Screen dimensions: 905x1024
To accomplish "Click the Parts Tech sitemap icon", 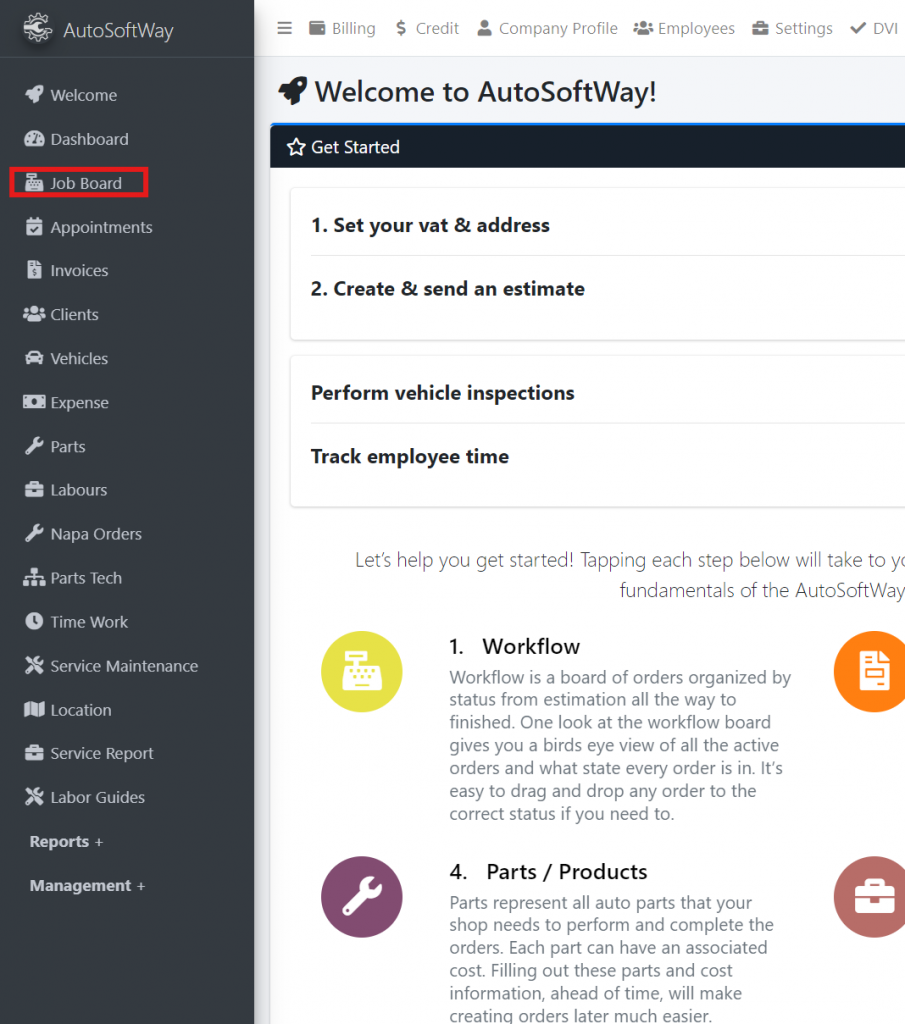I will coord(34,577).
